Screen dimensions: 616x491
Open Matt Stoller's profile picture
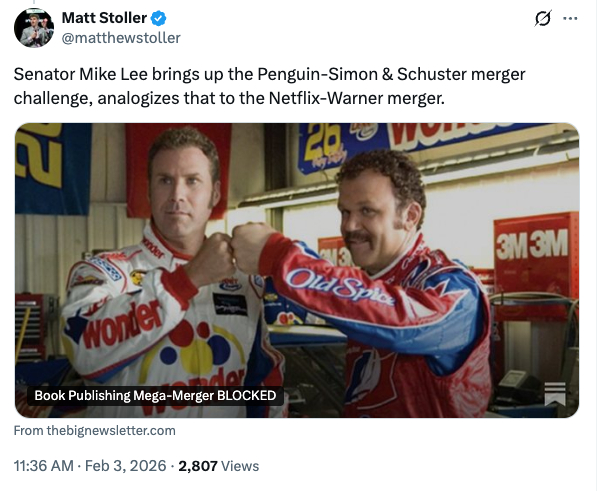coord(34,28)
